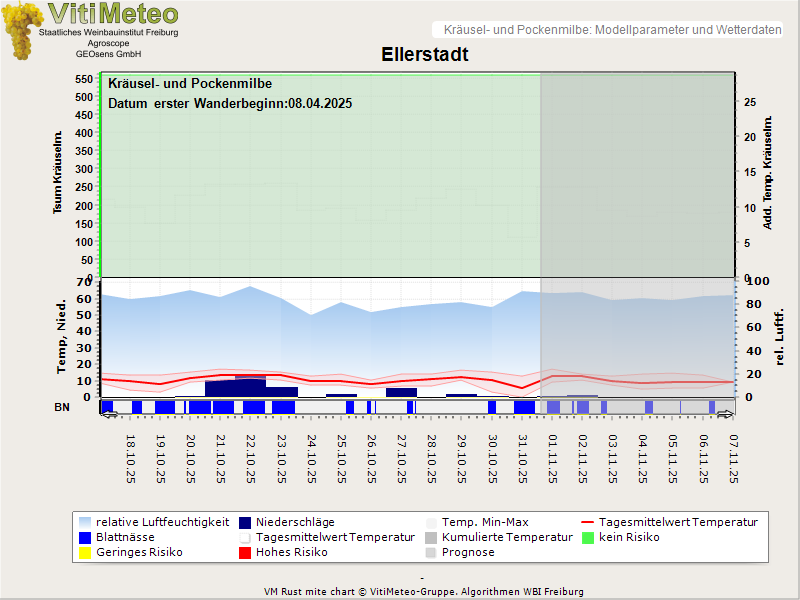Image resolution: width=800 pixels, height=600 pixels.
Task: Click the VitiMeteo title text
Action: pos(113,14)
